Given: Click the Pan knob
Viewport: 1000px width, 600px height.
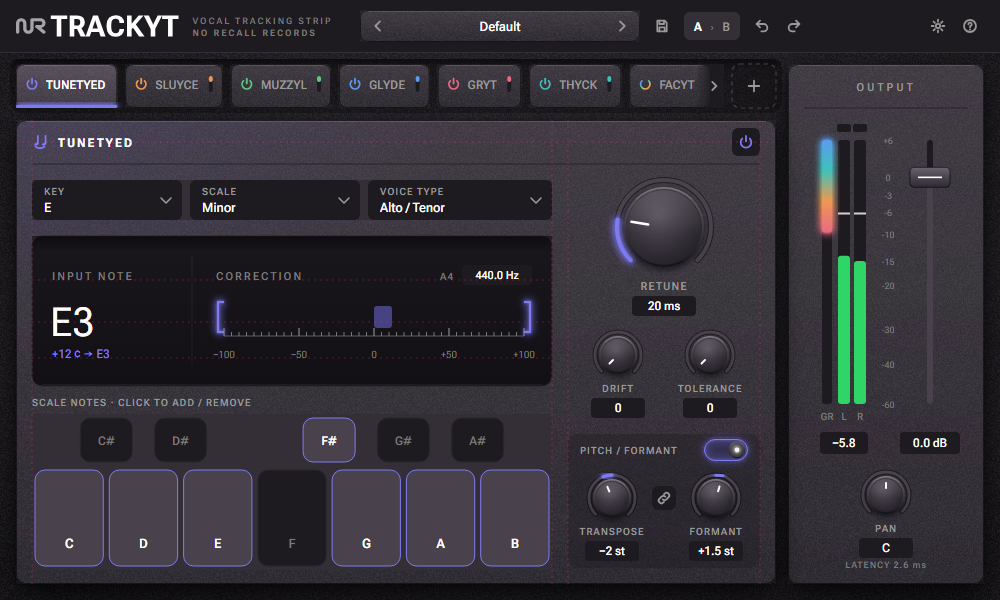Looking at the screenshot, I should [x=885, y=494].
